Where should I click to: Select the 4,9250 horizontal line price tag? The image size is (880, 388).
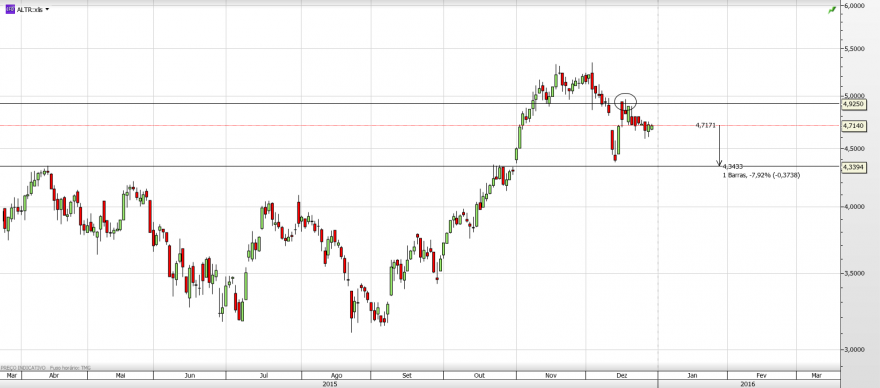tap(854, 104)
